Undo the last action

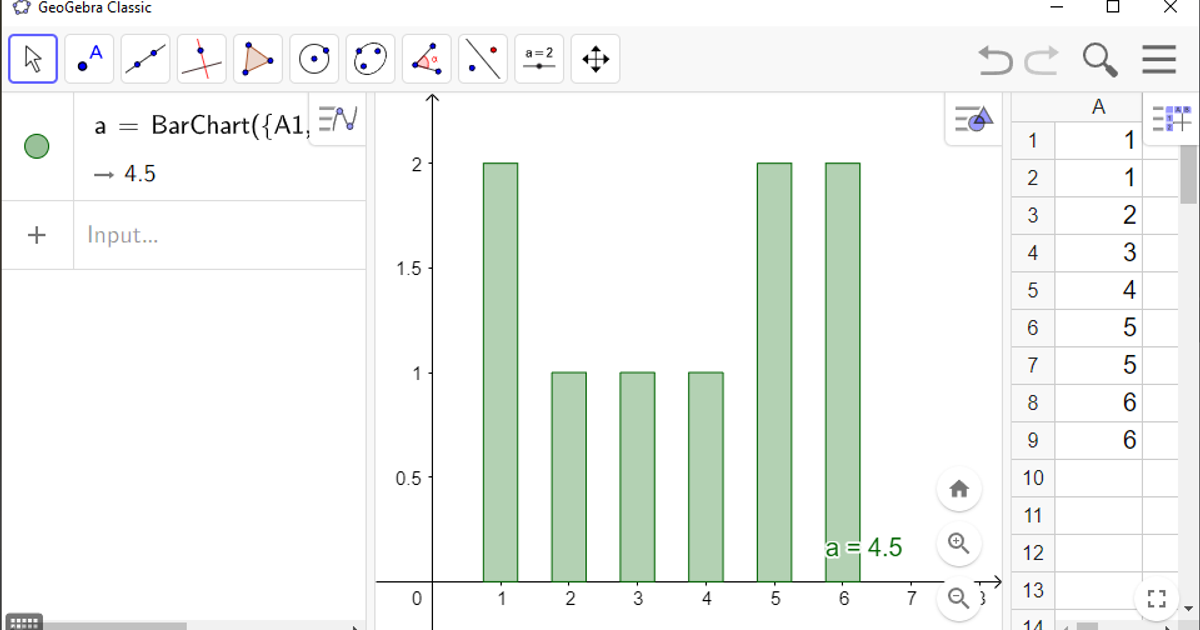[x=995, y=60]
